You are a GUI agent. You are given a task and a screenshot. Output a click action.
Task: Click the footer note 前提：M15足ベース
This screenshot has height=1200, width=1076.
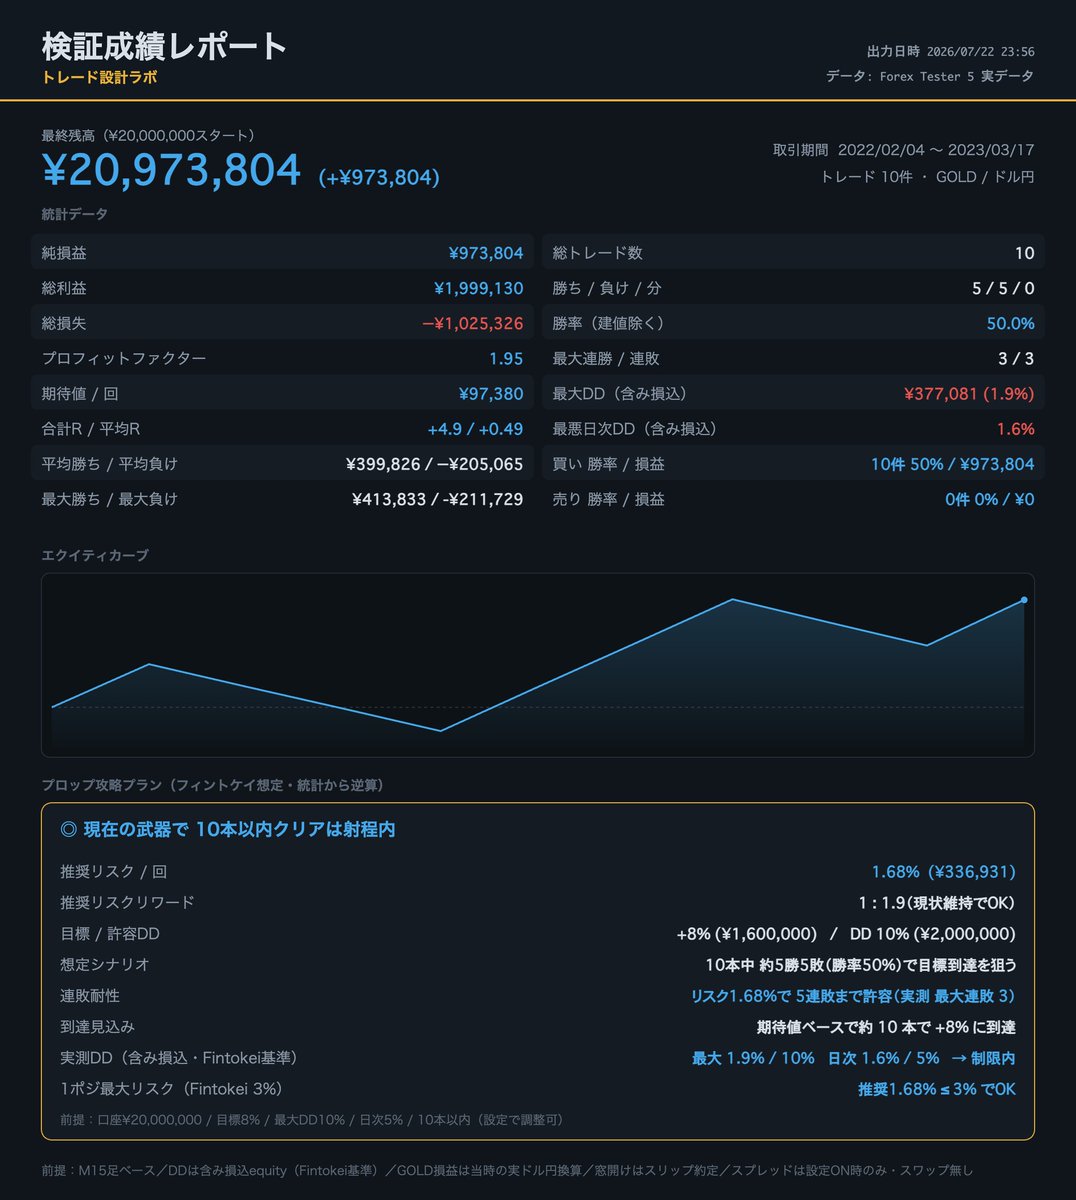pyautogui.click(x=506, y=1170)
